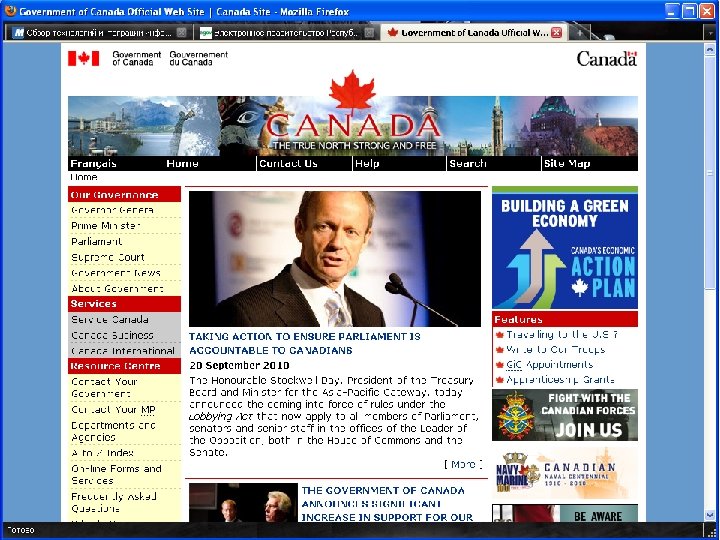This screenshot has width=720, height=540.
Task: Click the maple leaf bullet beside Travelling to the U.S.?
Action: (500, 335)
